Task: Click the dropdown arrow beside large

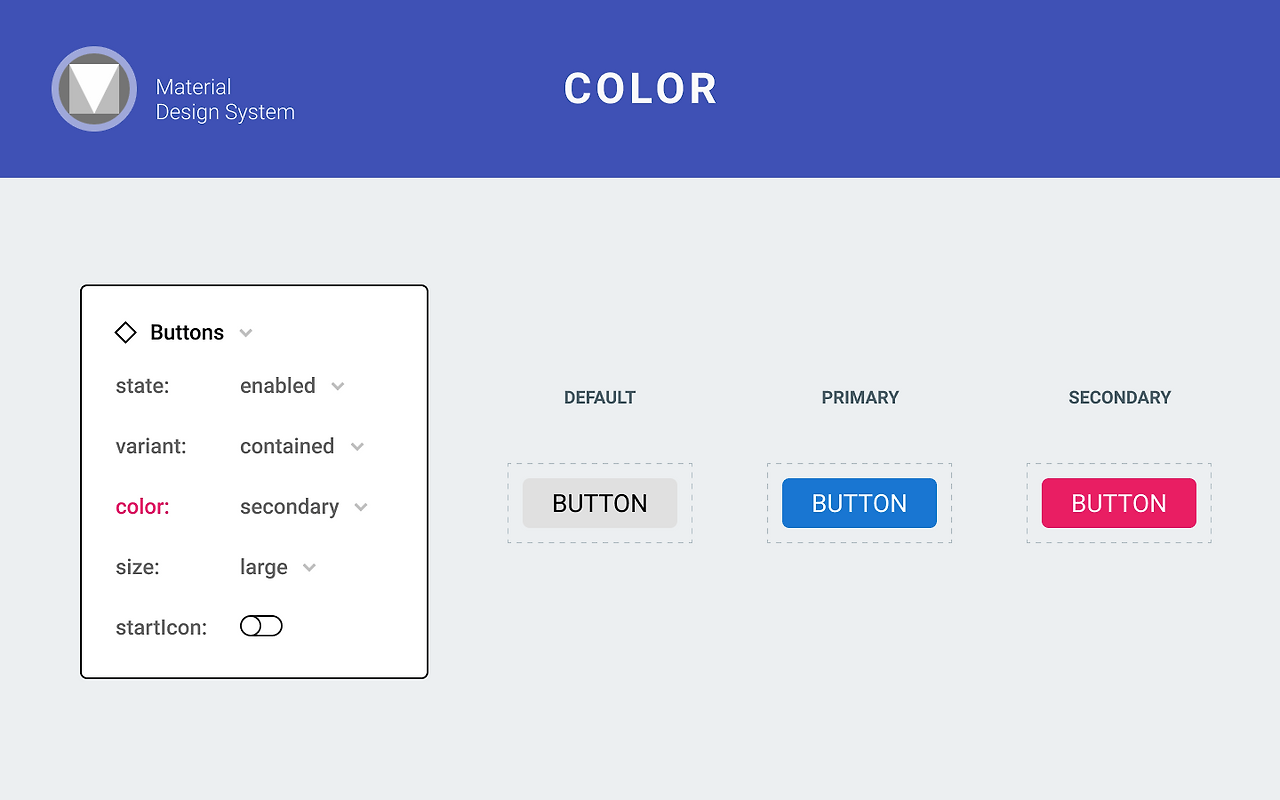Action: [310, 567]
